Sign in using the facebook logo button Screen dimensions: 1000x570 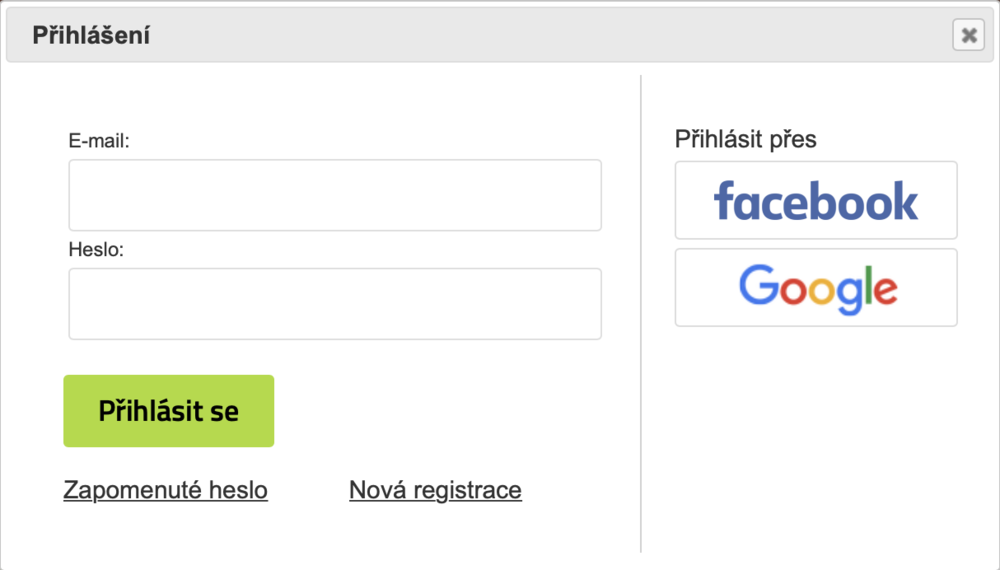click(816, 200)
